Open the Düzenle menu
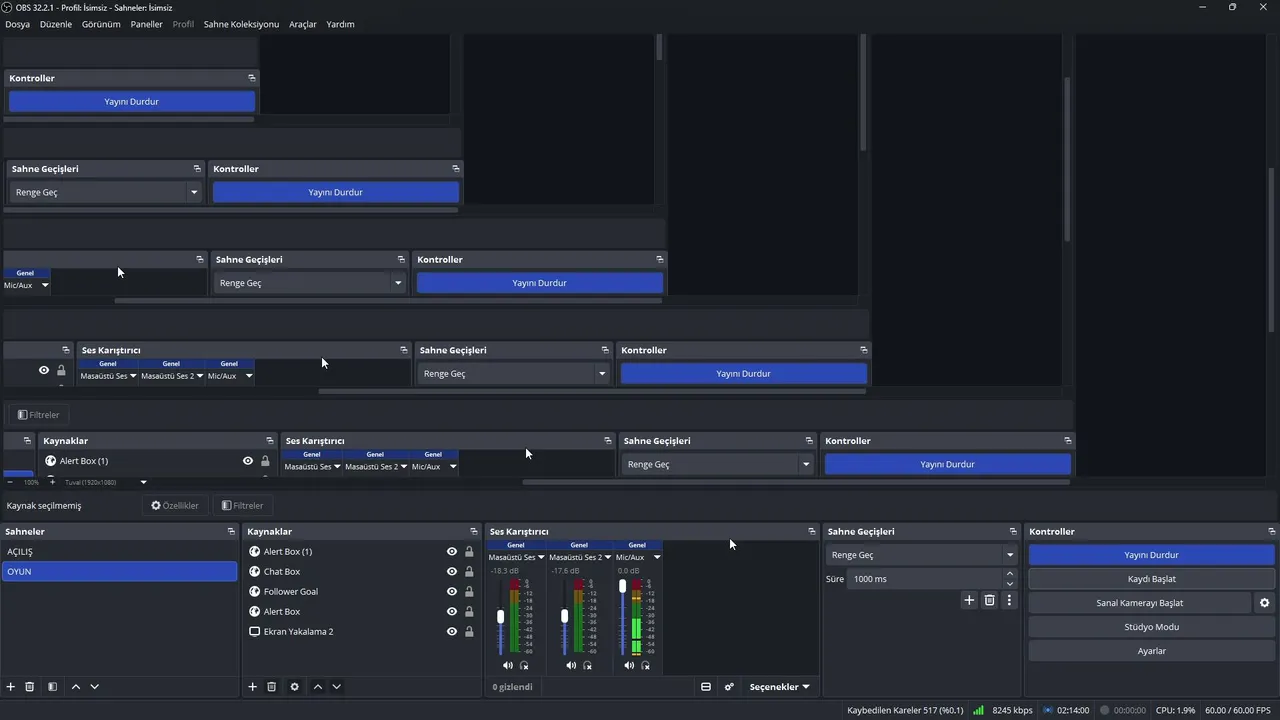The height and width of the screenshot is (720, 1280). click(x=56, y=24)
